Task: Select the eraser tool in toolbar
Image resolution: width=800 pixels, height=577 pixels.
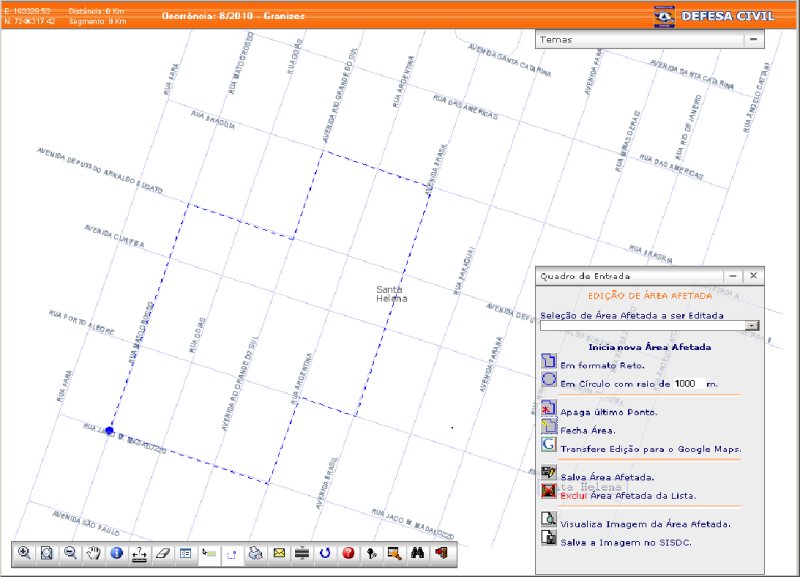Action: tap(162, 552)
